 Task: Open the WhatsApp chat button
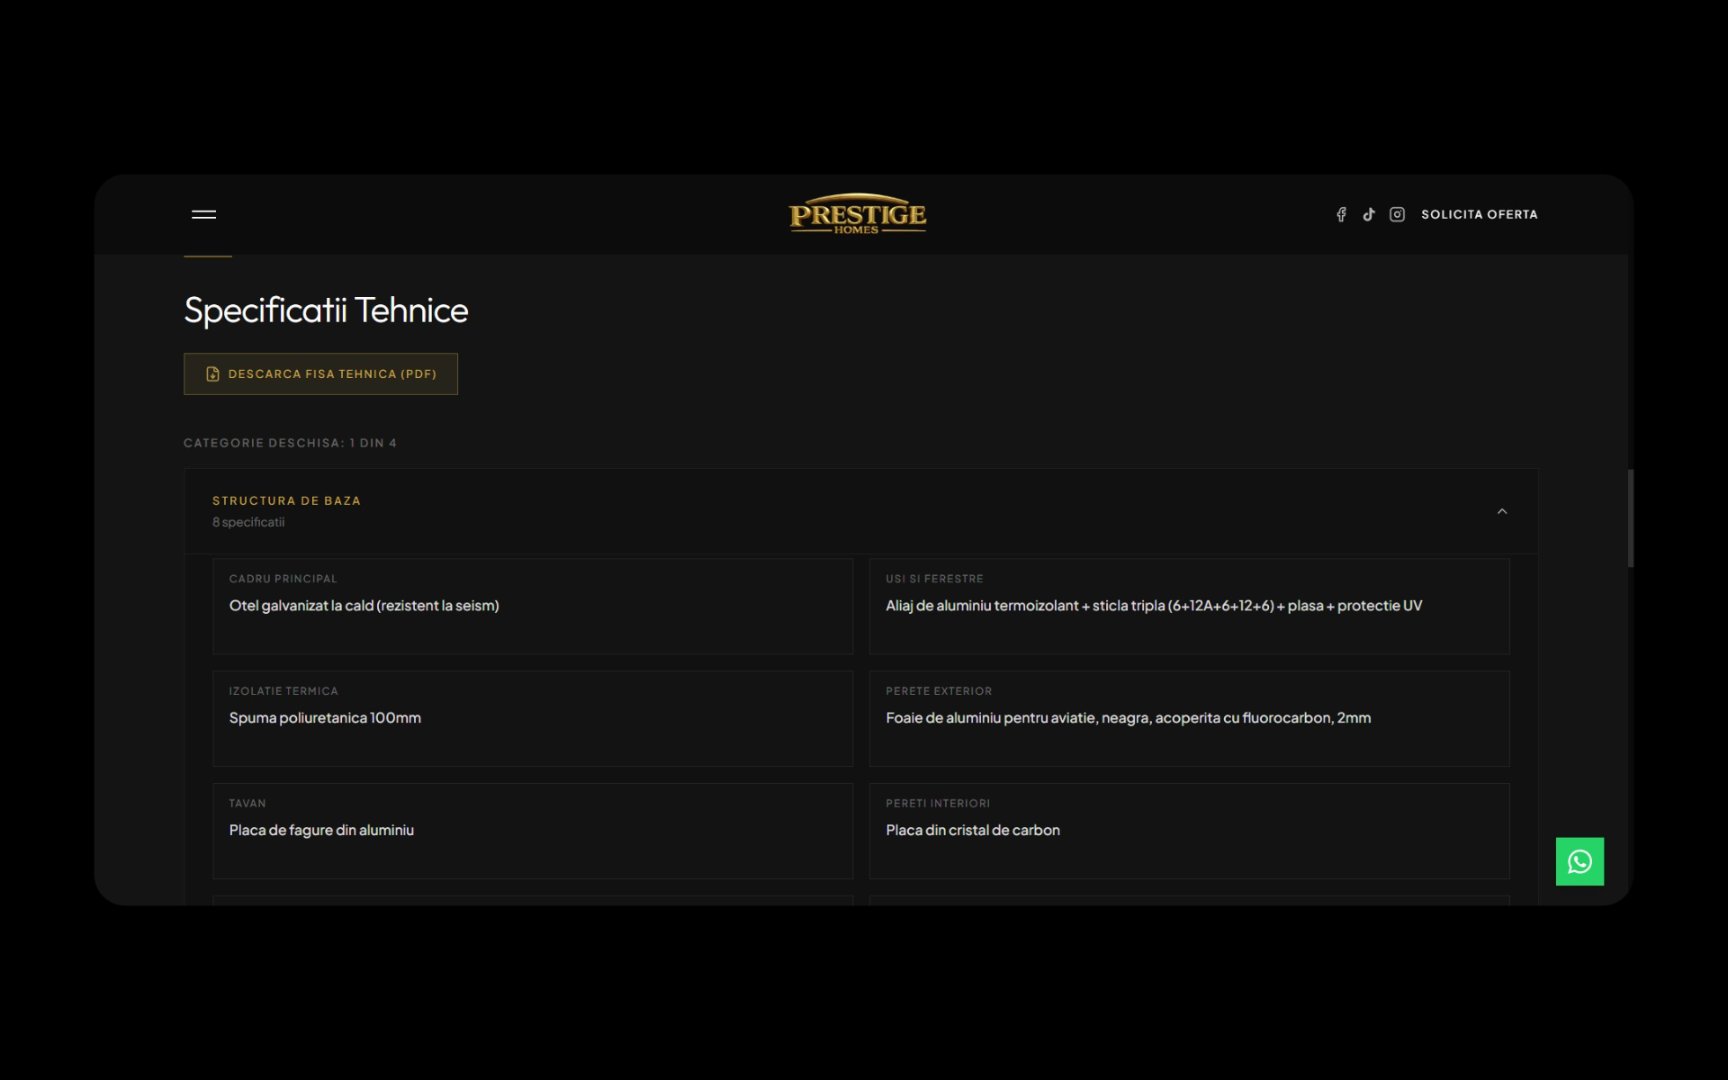click(1579, 861)
